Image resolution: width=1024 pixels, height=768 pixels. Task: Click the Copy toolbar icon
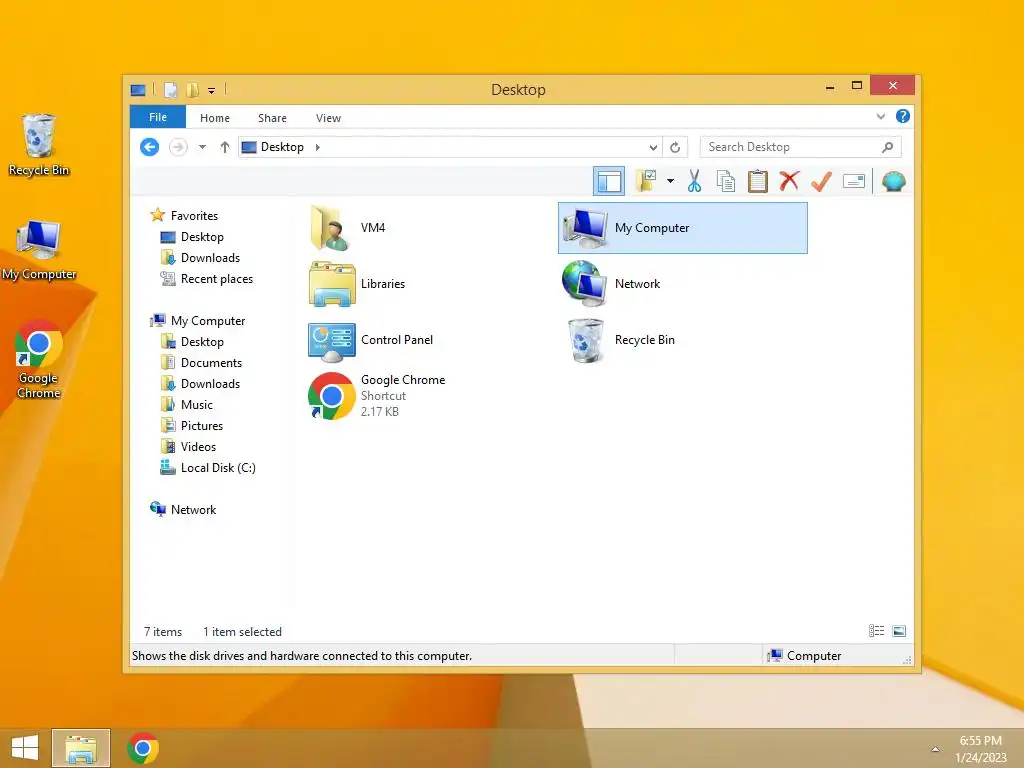click(x=726, y=181)
